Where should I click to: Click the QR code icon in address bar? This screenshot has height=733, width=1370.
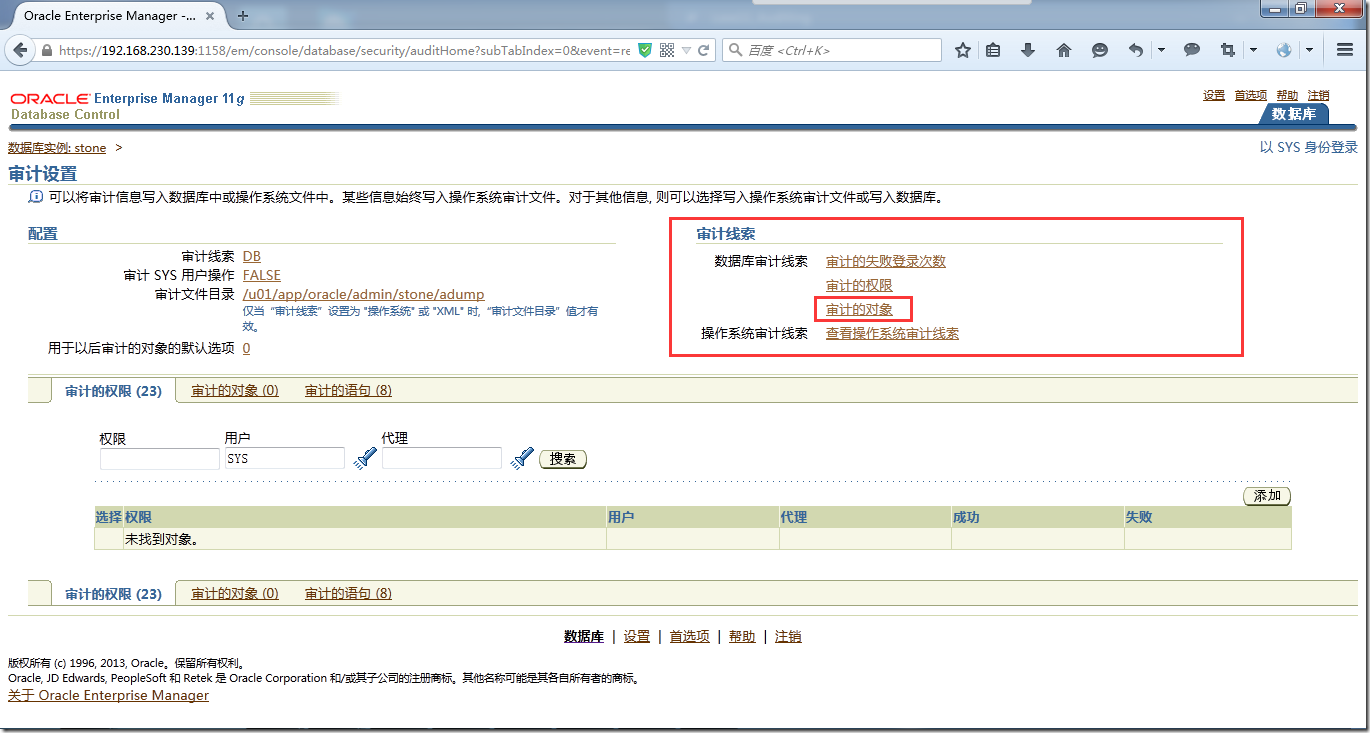point(667,50)
